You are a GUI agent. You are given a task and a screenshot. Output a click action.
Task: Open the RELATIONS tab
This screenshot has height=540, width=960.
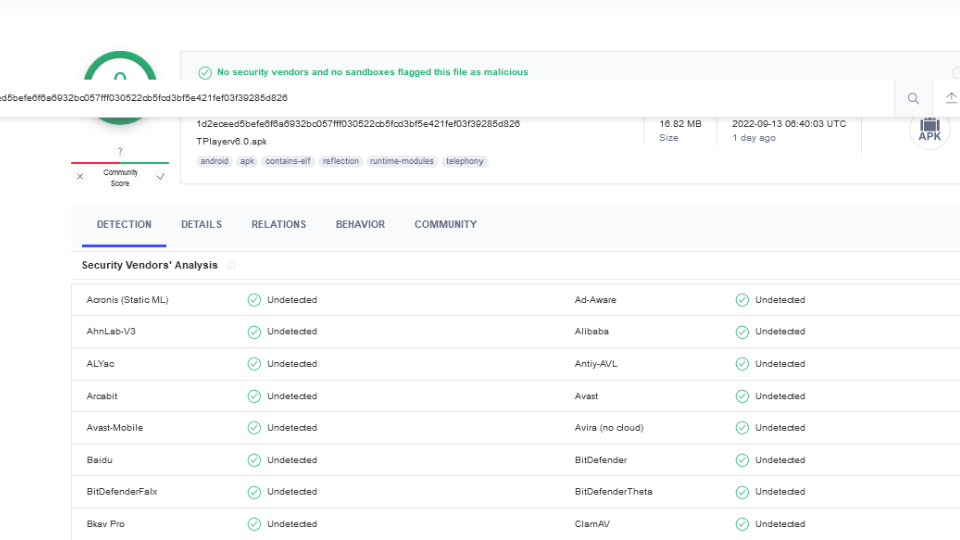[x=279, y=225]
